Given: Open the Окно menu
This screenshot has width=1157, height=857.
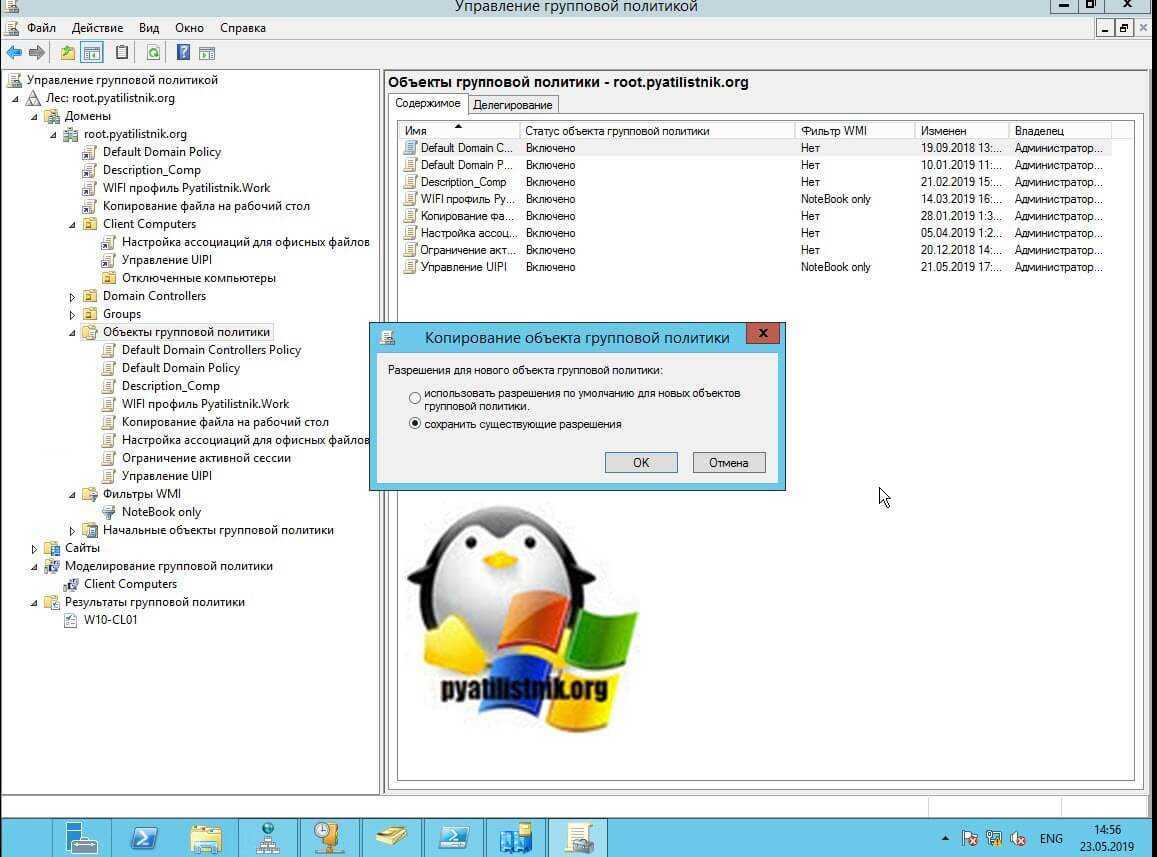Looking at the screenshot, I should pyautogui.click(x=190, y=28).
